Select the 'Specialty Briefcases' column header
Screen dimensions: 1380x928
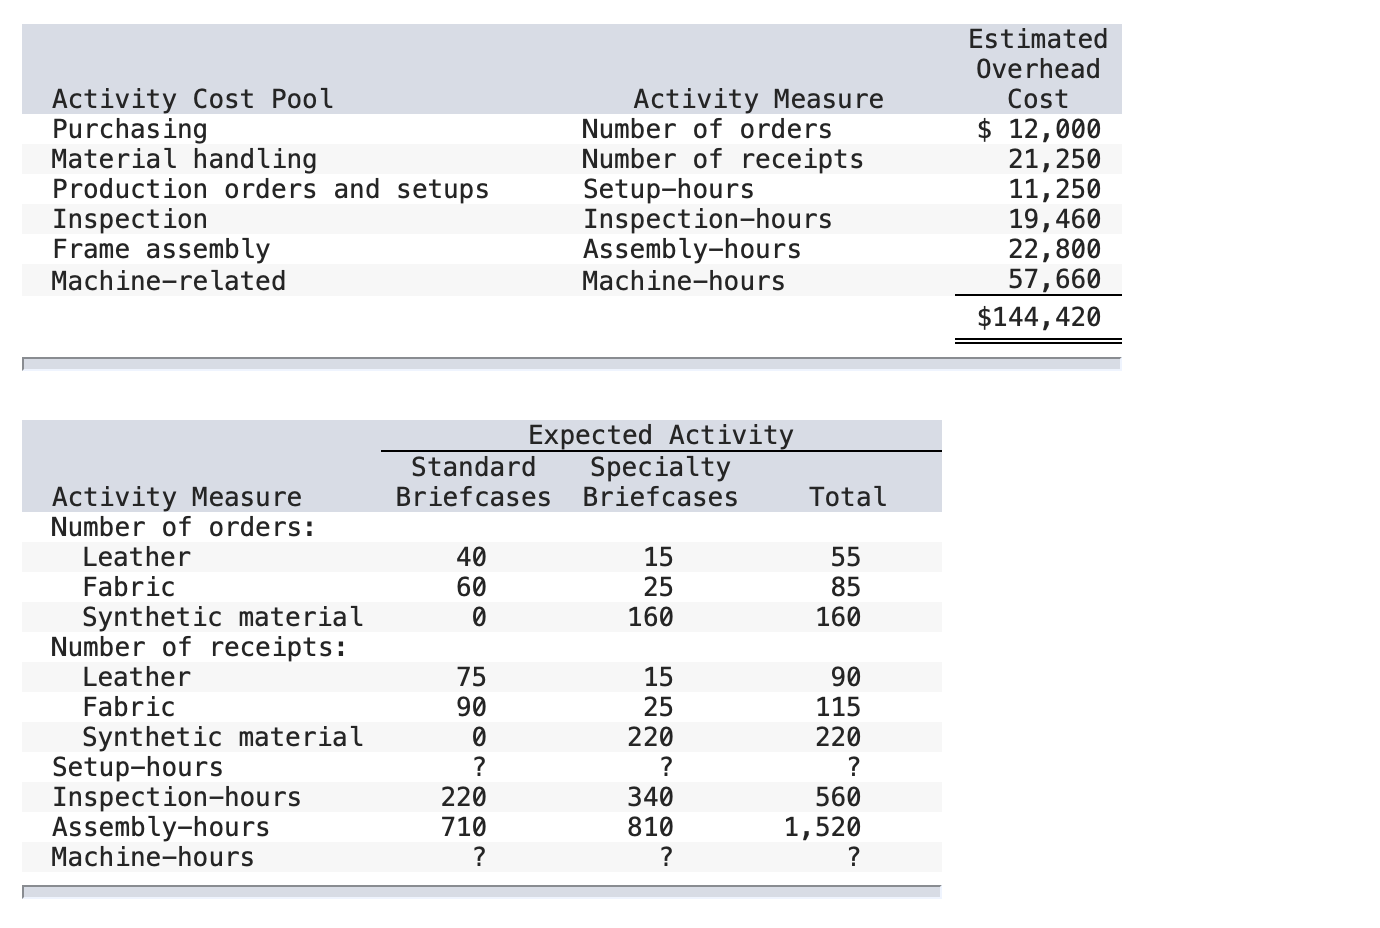coord(660,482)
